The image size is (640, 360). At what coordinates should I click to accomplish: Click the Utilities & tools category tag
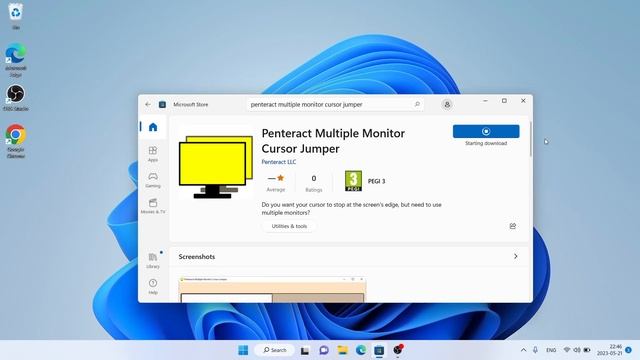(x=289, y=226)
